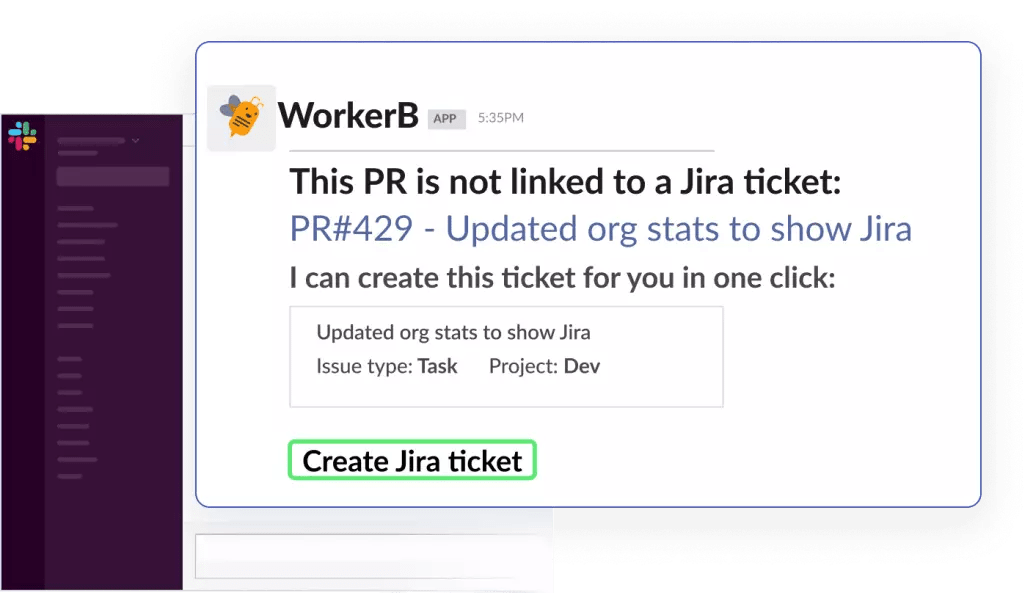Click the Slack logo icon

pos(22,136)
